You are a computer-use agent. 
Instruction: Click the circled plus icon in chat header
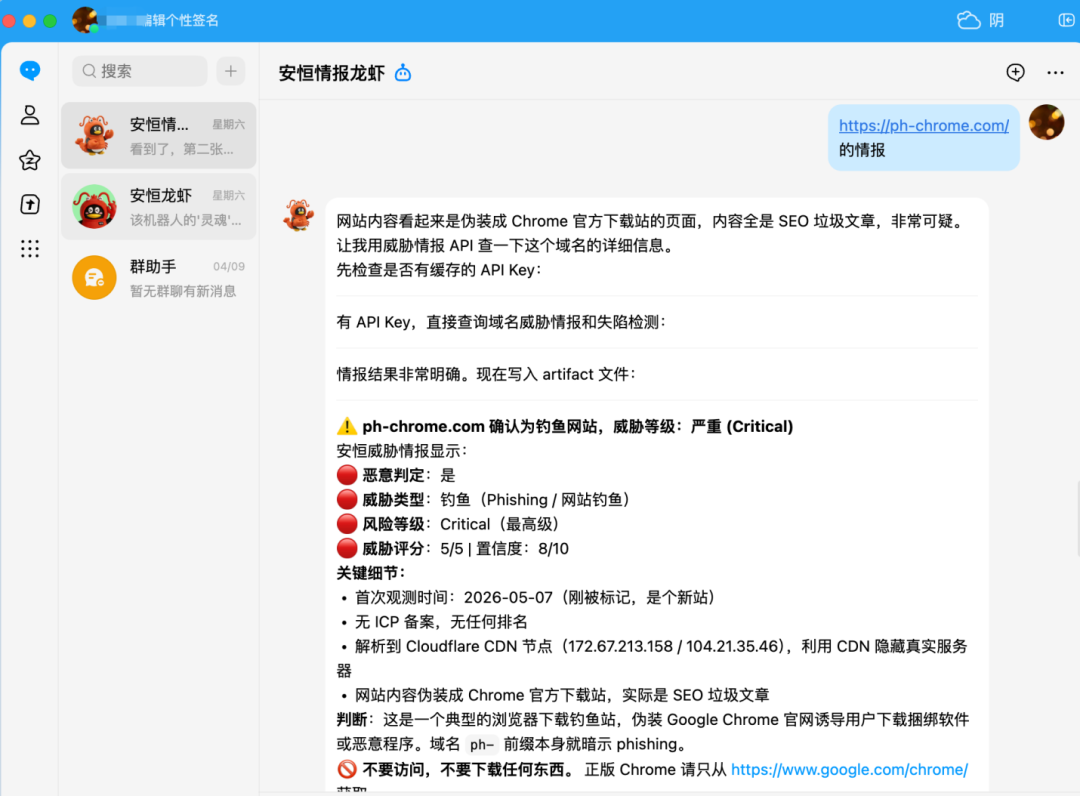click(1015, 72)
